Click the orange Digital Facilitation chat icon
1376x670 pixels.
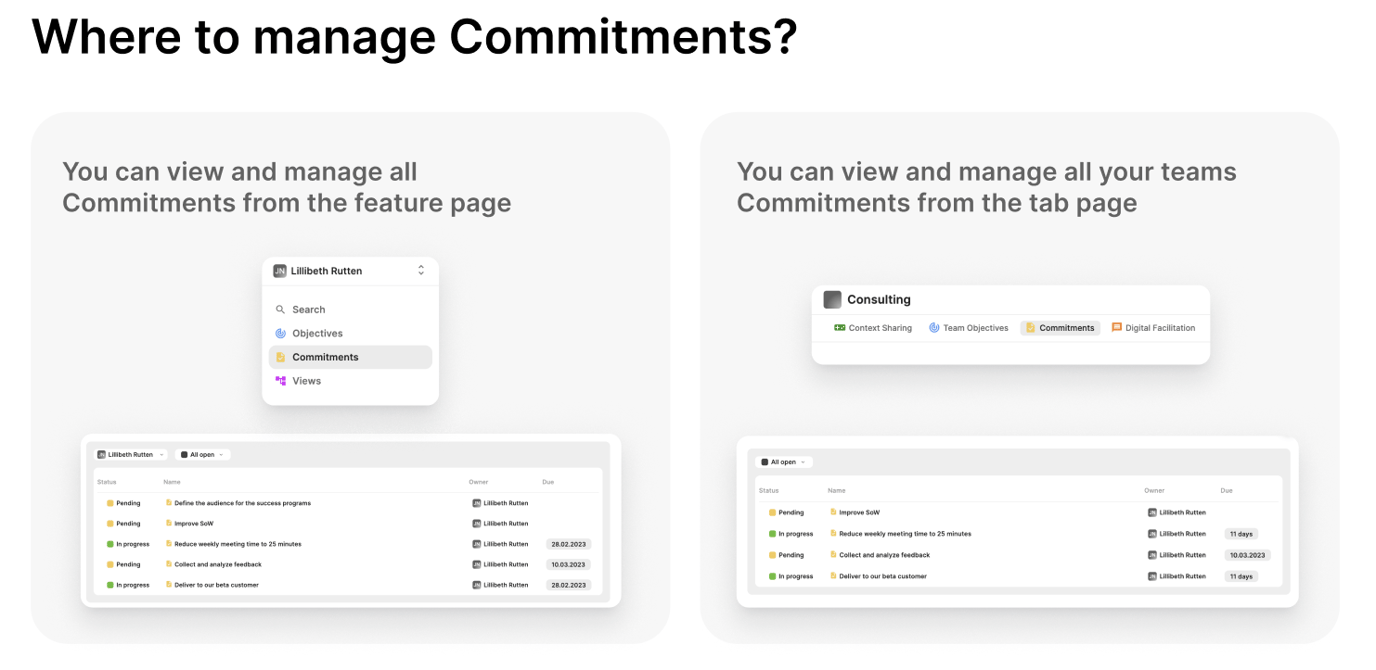pos(1117,328)
